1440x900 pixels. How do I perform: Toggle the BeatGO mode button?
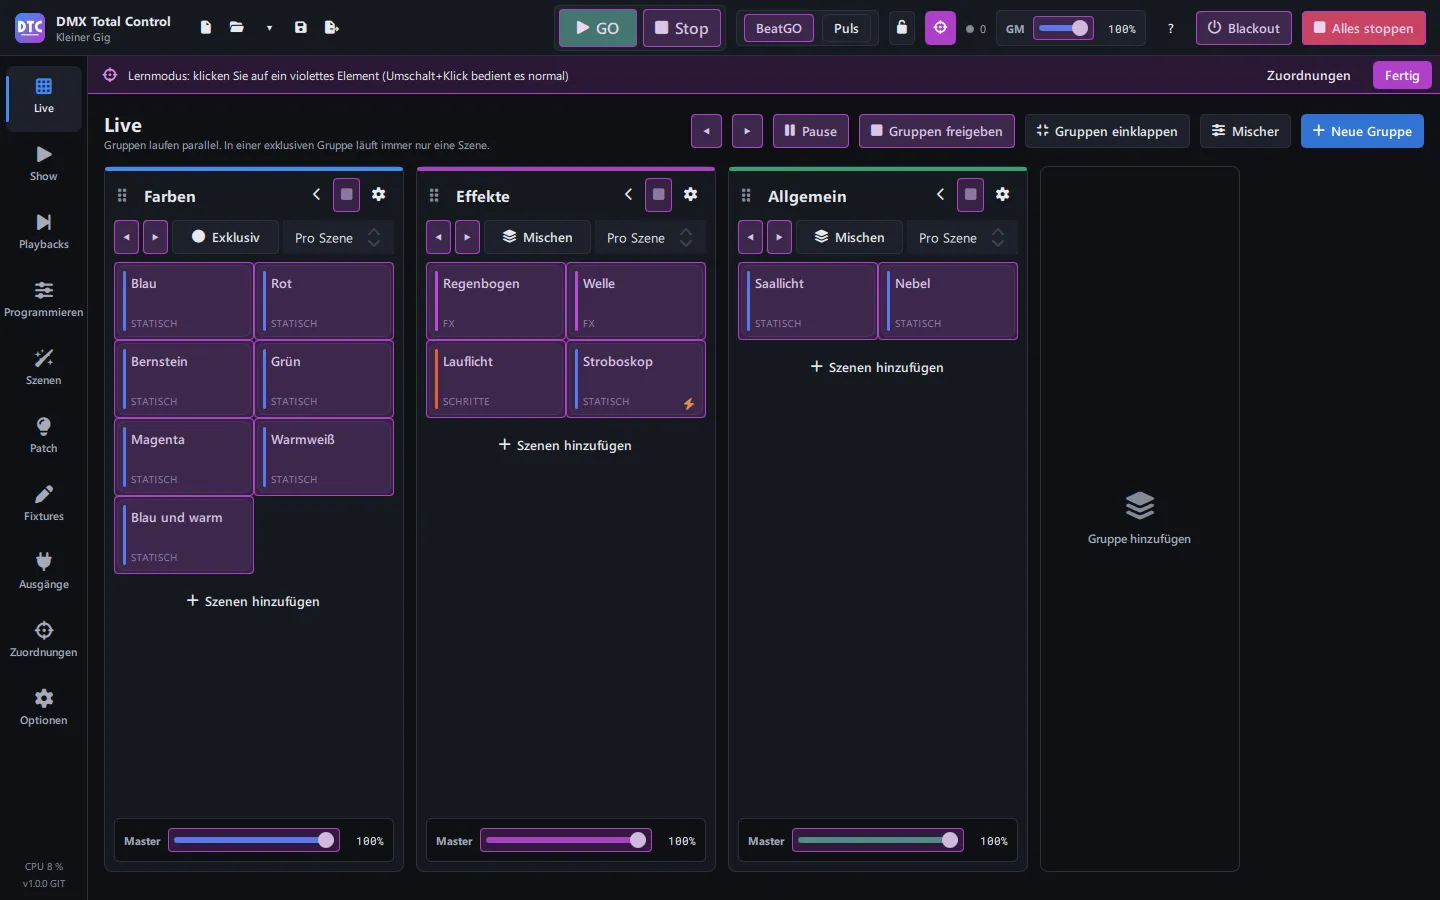[x=779, y=28]
